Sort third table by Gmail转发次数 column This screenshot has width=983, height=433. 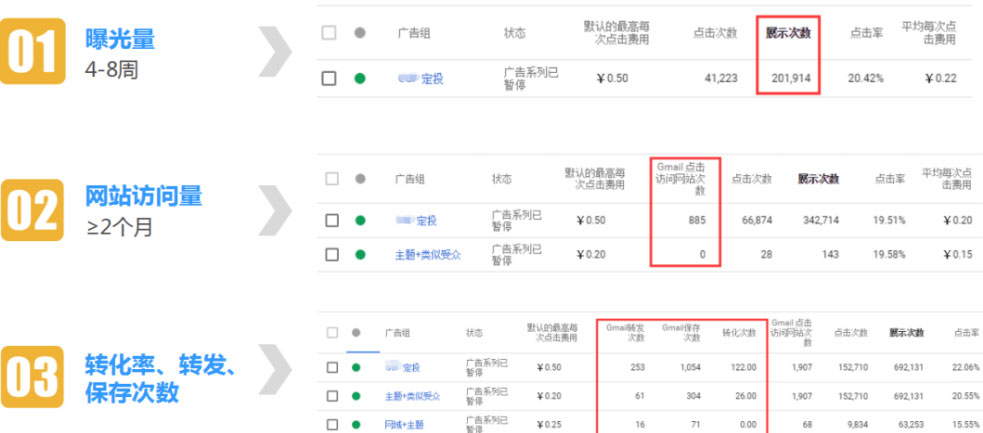point(626,332)
